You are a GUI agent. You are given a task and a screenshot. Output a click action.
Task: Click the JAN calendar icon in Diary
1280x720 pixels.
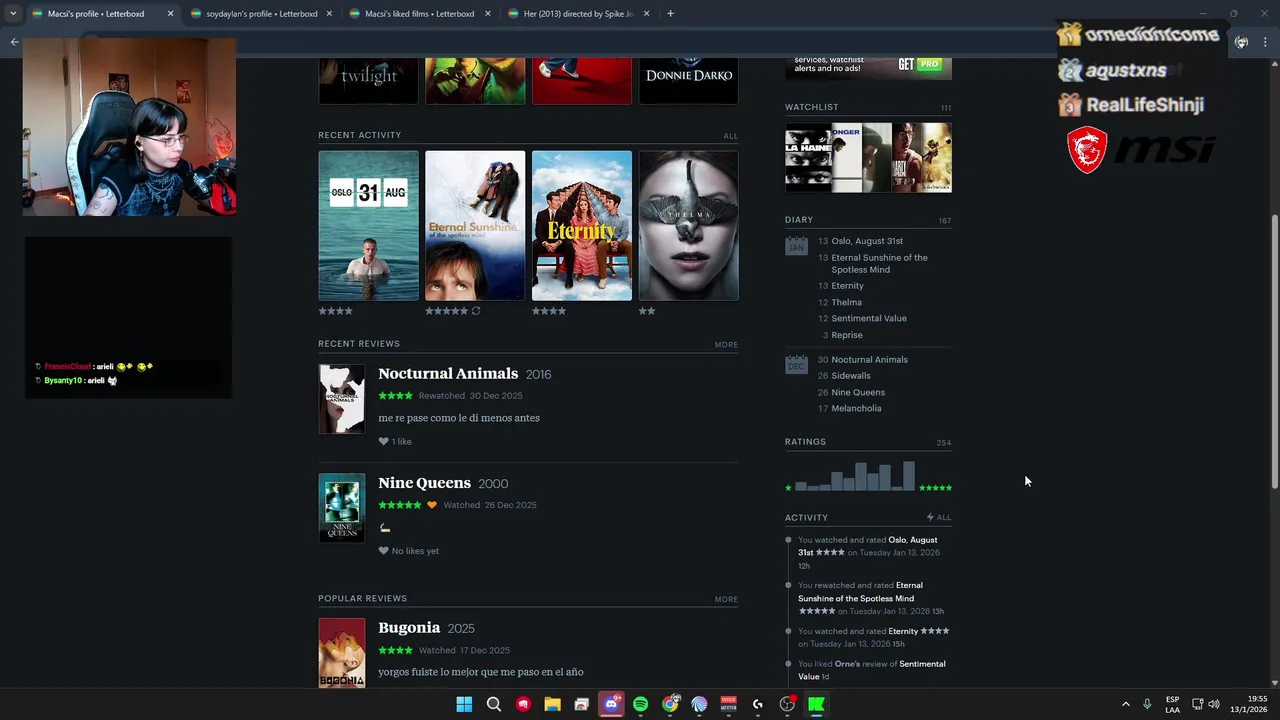coord(796,245)
